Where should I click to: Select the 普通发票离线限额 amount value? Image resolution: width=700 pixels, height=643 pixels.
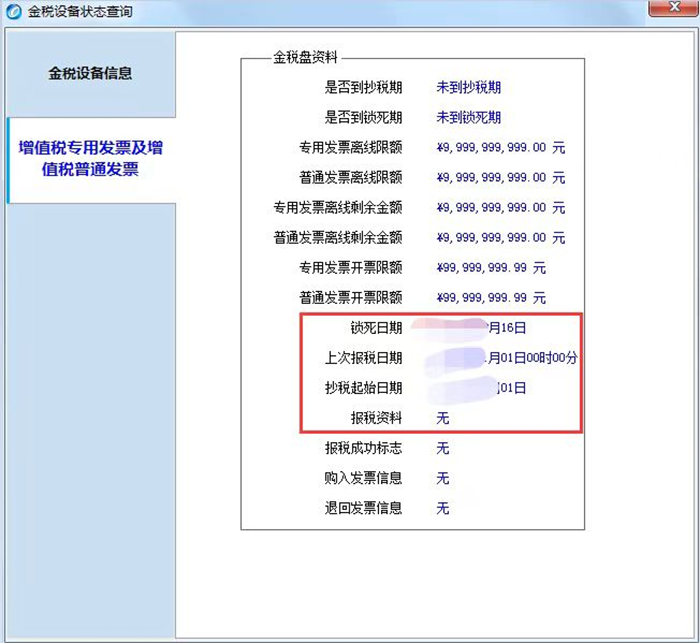point(500,178)
